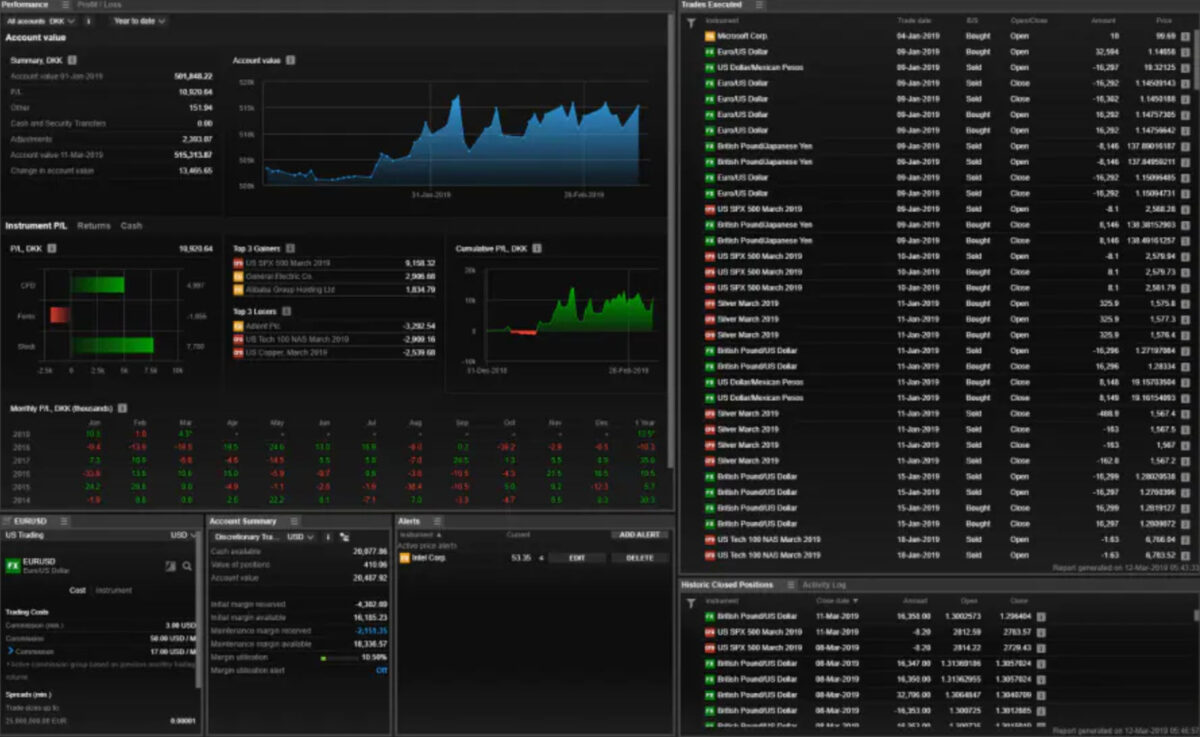Expand the blue Commission chevron row
Screen dimensions: 1200x737
point(11,650)
